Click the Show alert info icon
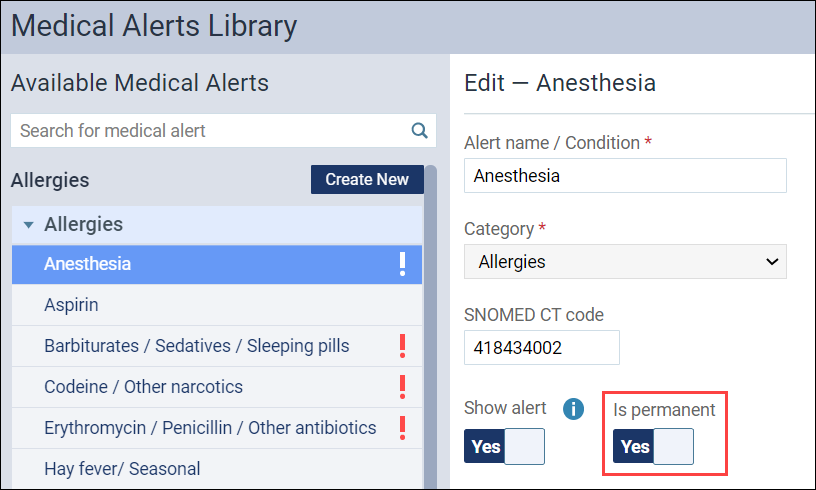This screenshot has width=816, height=490. coord(573,409)
